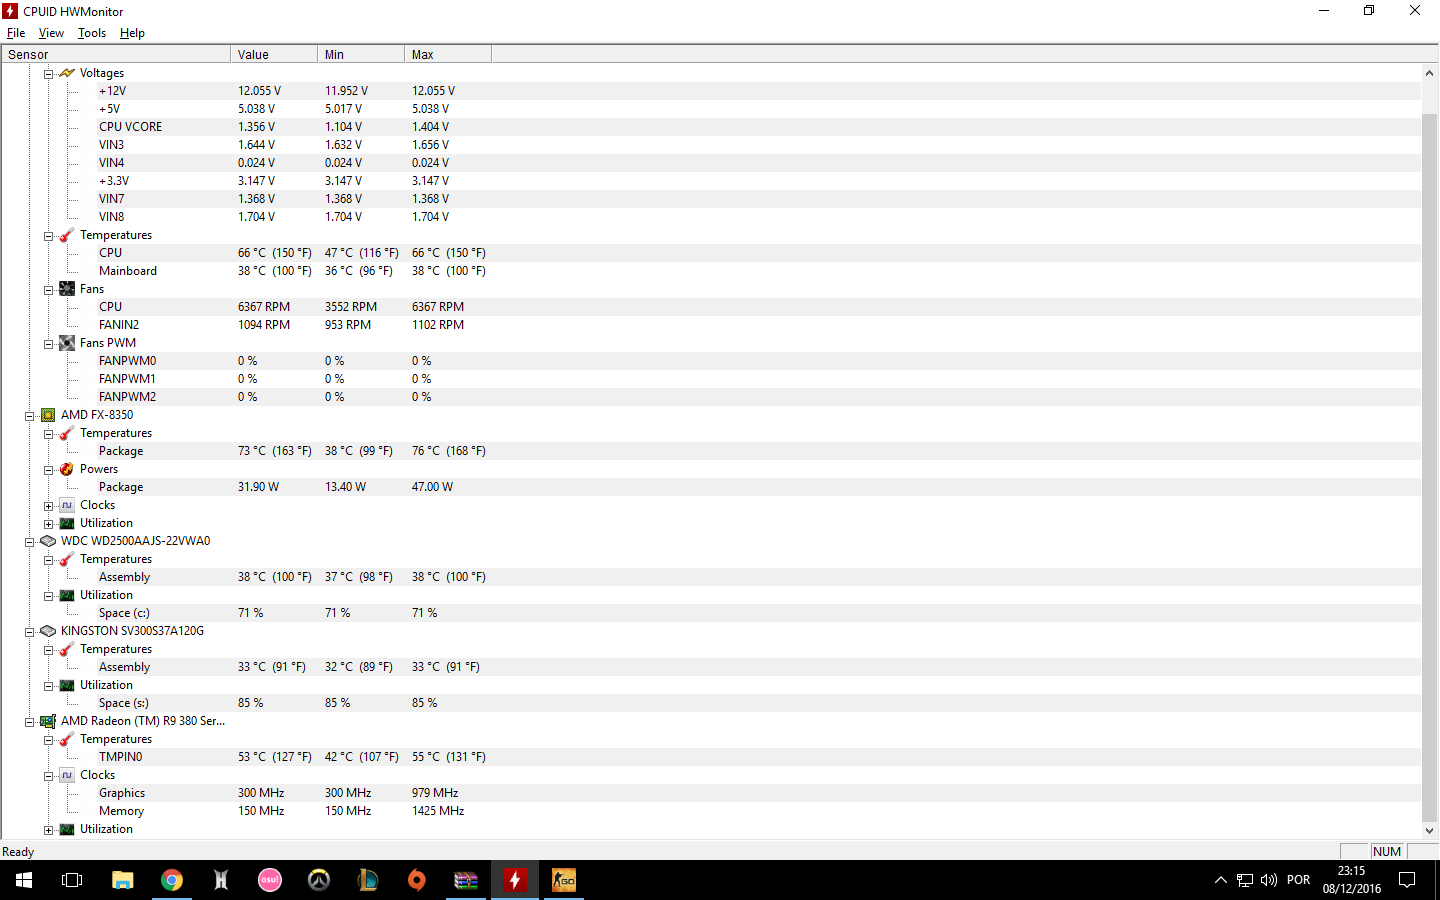Viewport: 1440px width, 900px height.
Task: Click the thermometer icon under AMD Radeon R9 380
Action: (67, 739)
